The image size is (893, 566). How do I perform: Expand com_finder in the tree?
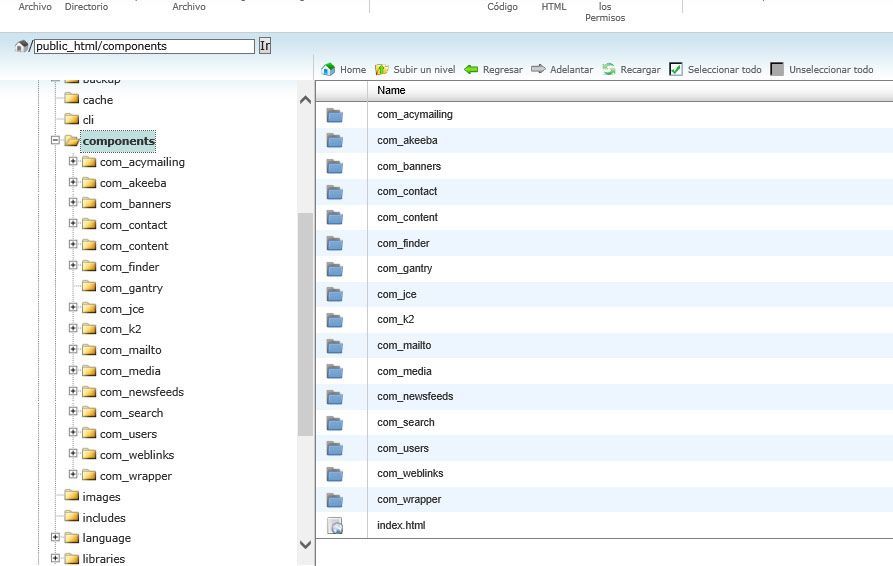[x=73, y=266]
